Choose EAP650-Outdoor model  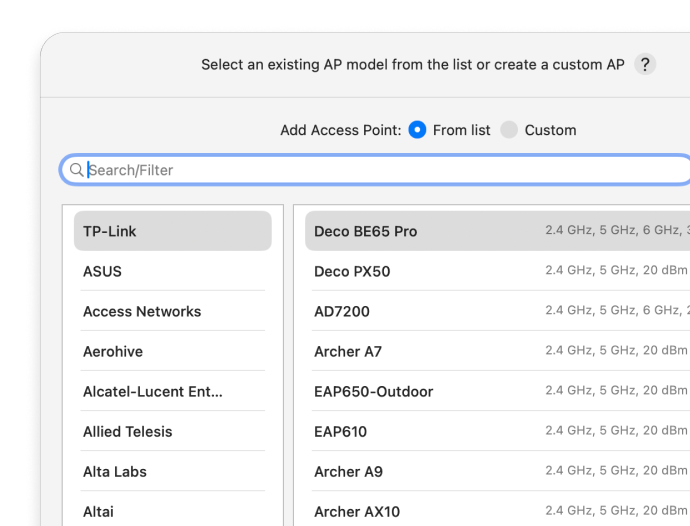pyautogui.click(x=497, y=391)
